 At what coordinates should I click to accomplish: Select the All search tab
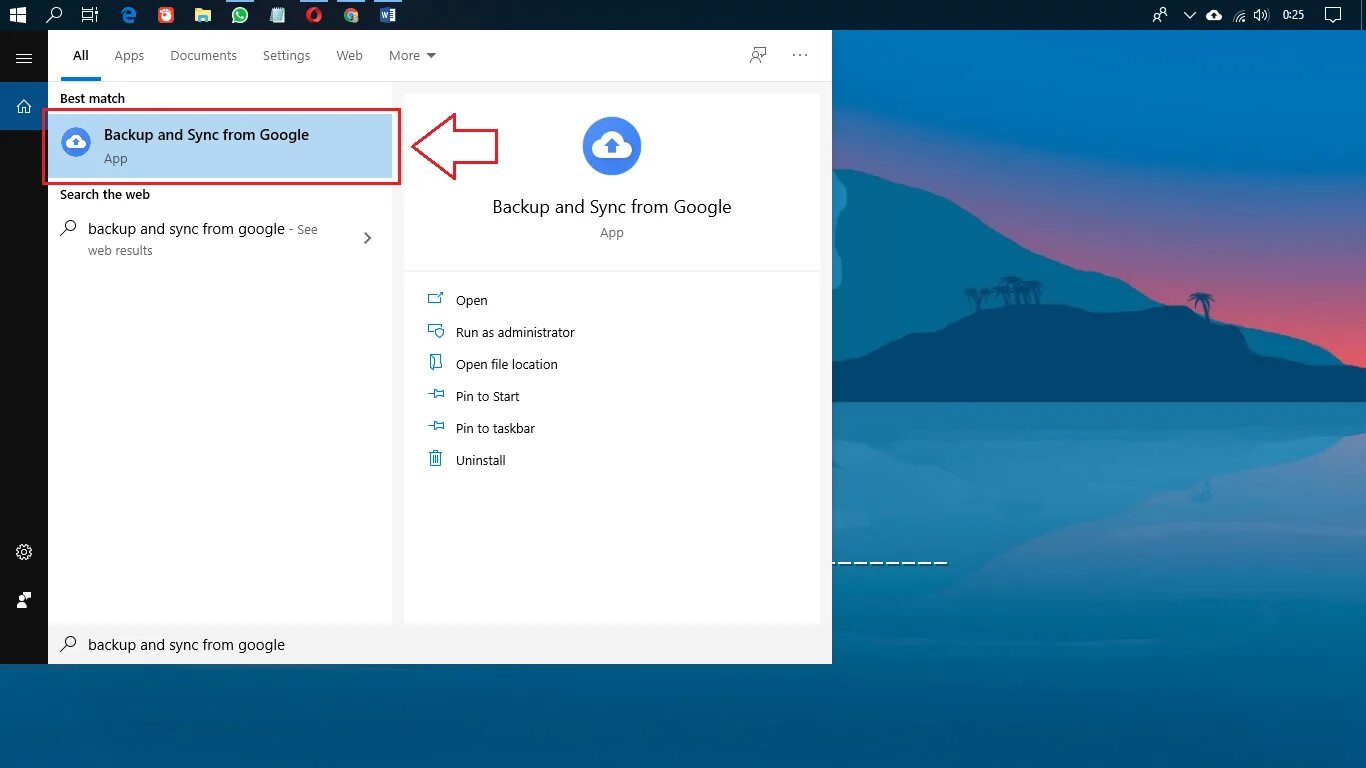point(81,56)
